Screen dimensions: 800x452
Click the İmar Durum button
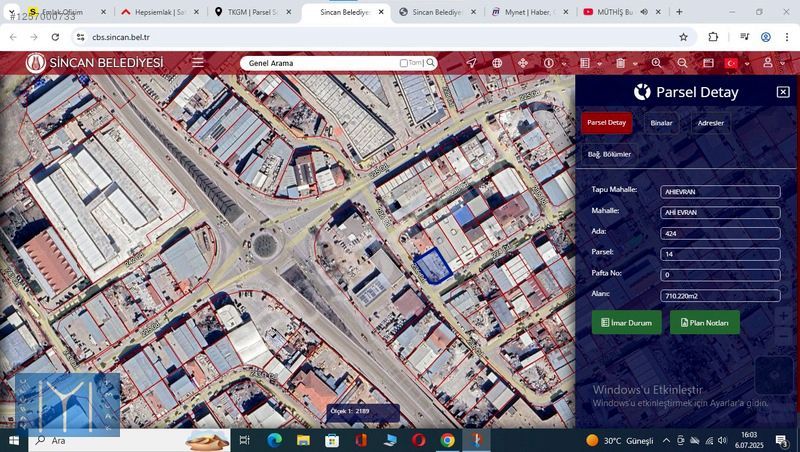[x=626, y=323]
